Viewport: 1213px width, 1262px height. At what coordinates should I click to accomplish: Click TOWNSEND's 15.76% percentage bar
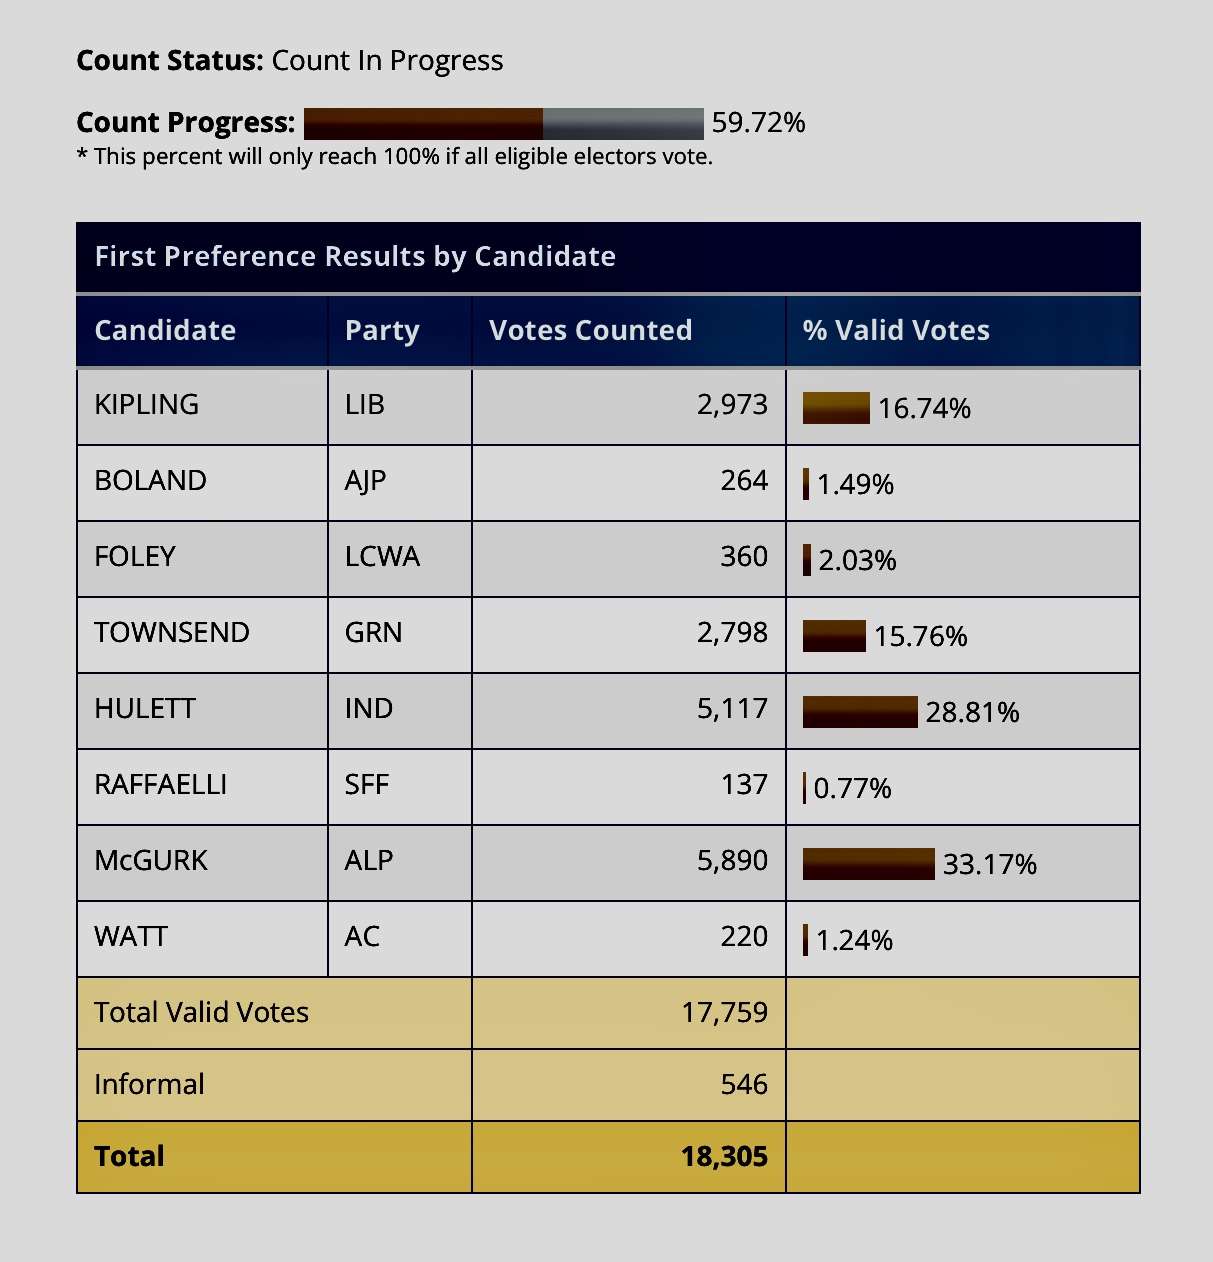tap(834, 636)
